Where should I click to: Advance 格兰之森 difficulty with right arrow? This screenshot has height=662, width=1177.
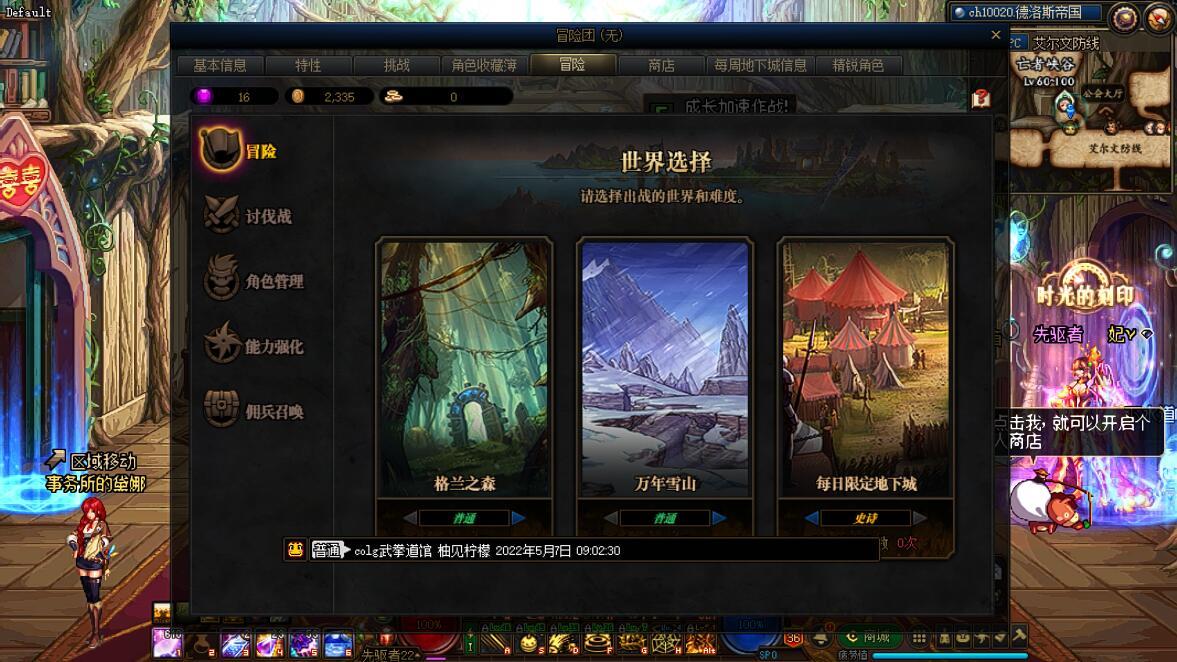coord(519,518)
